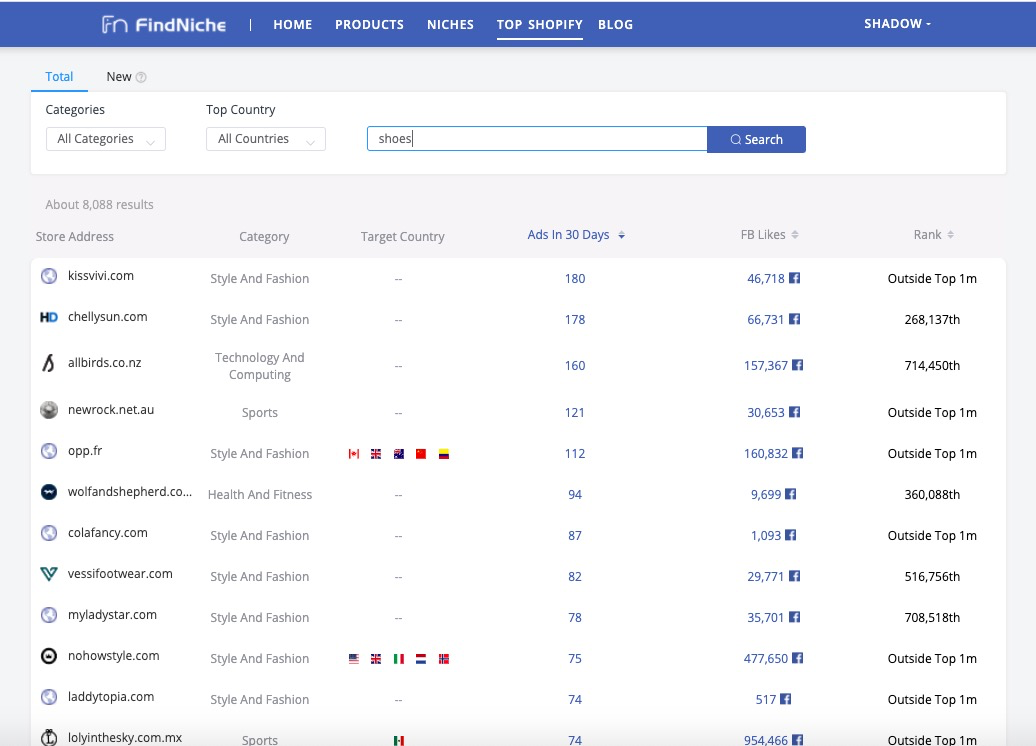Open NICHES navigation item
1036x746 pixels.
pyautogui.click(x=450, y=24)
